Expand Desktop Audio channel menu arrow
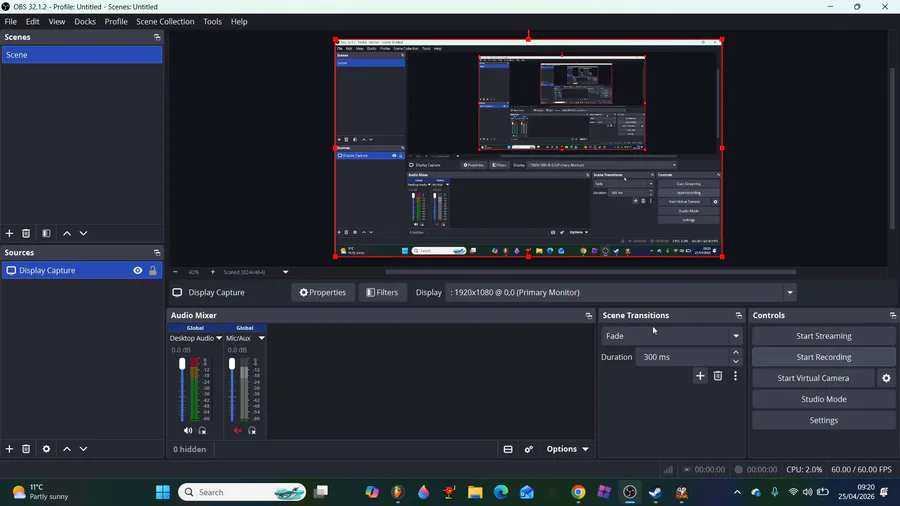The width and height of the screenshot is (900, 506). [219, 338]
